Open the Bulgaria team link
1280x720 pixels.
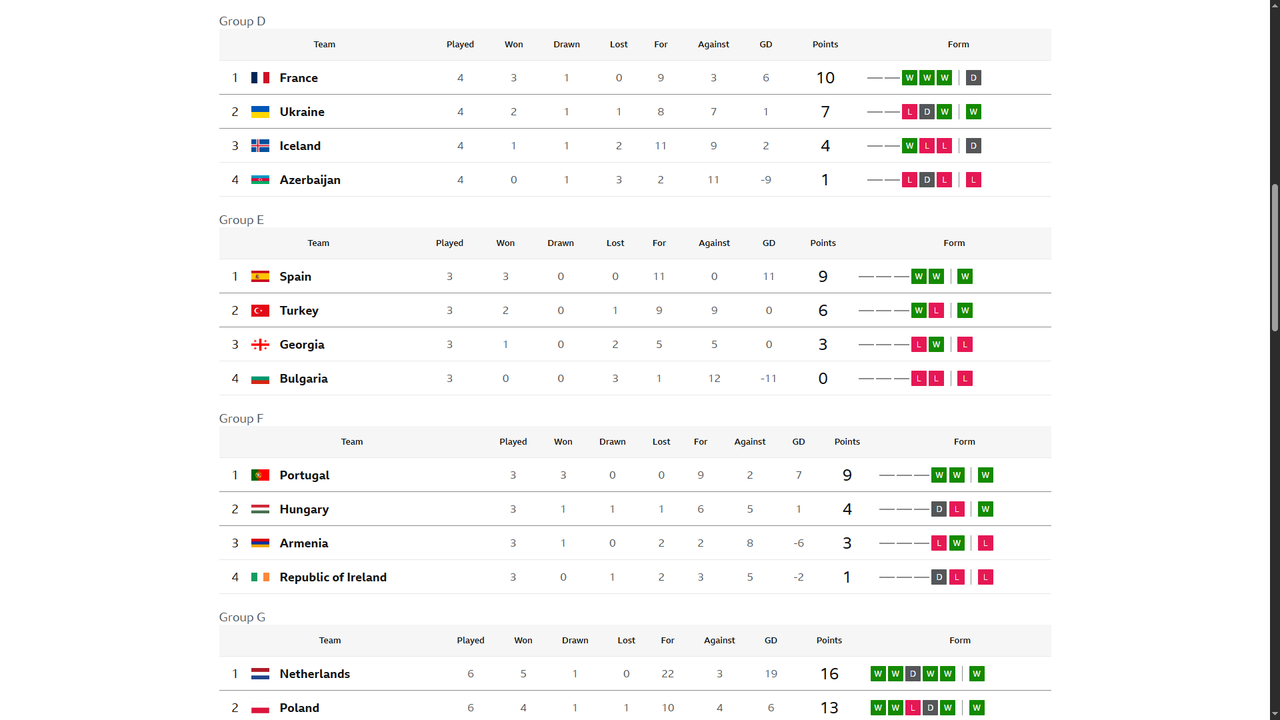point(304,379)
